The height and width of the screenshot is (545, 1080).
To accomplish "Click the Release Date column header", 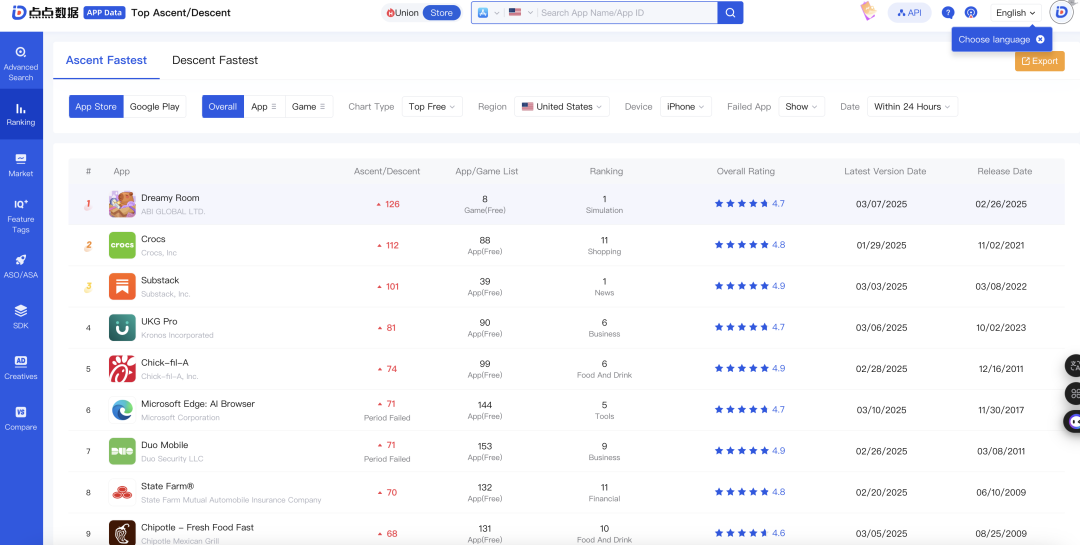I will 1004,171.
